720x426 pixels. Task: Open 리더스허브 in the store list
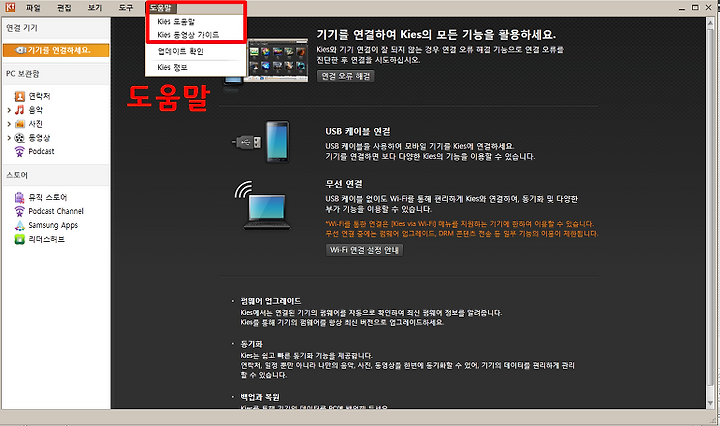click(46, 239)
